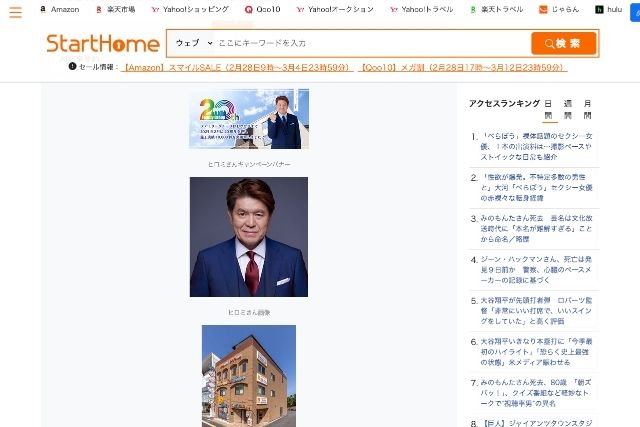Click the 楽天市場 logo icon

[x=98, y=9]
